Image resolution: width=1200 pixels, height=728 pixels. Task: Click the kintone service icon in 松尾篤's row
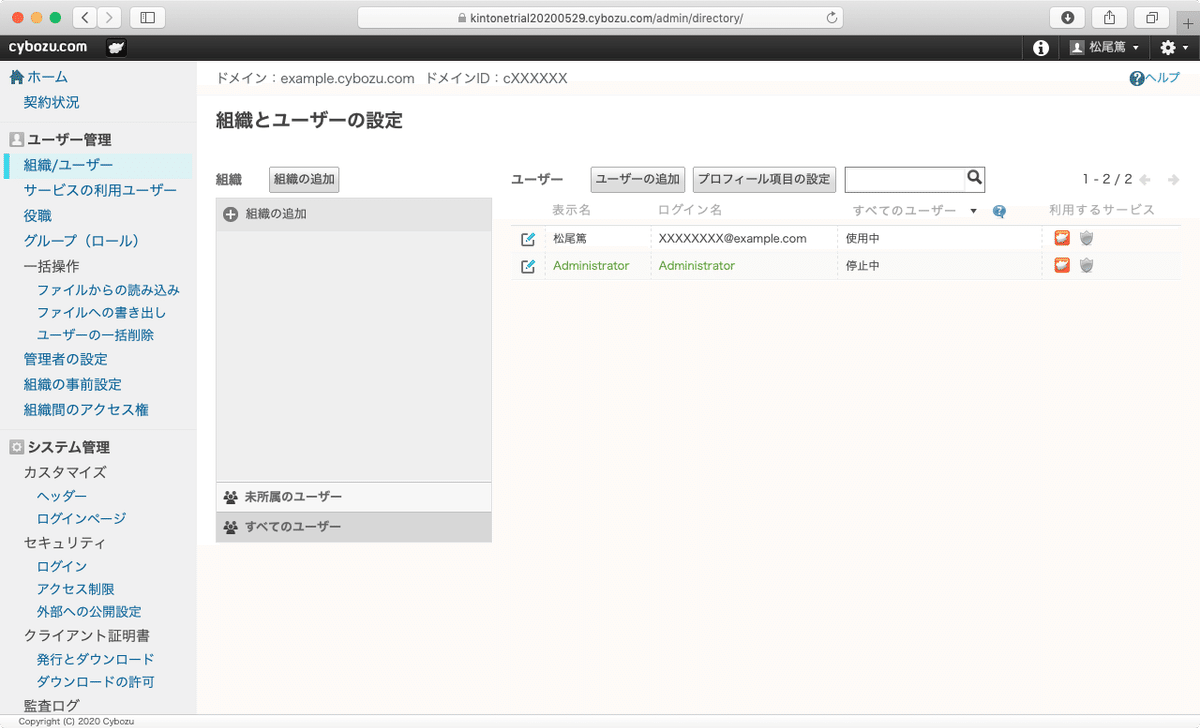(x=1061, y=238)
